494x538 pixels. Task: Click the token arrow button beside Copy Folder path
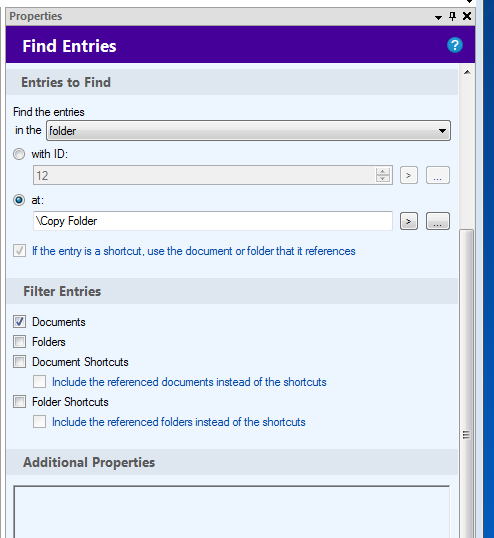pos(409,221)
